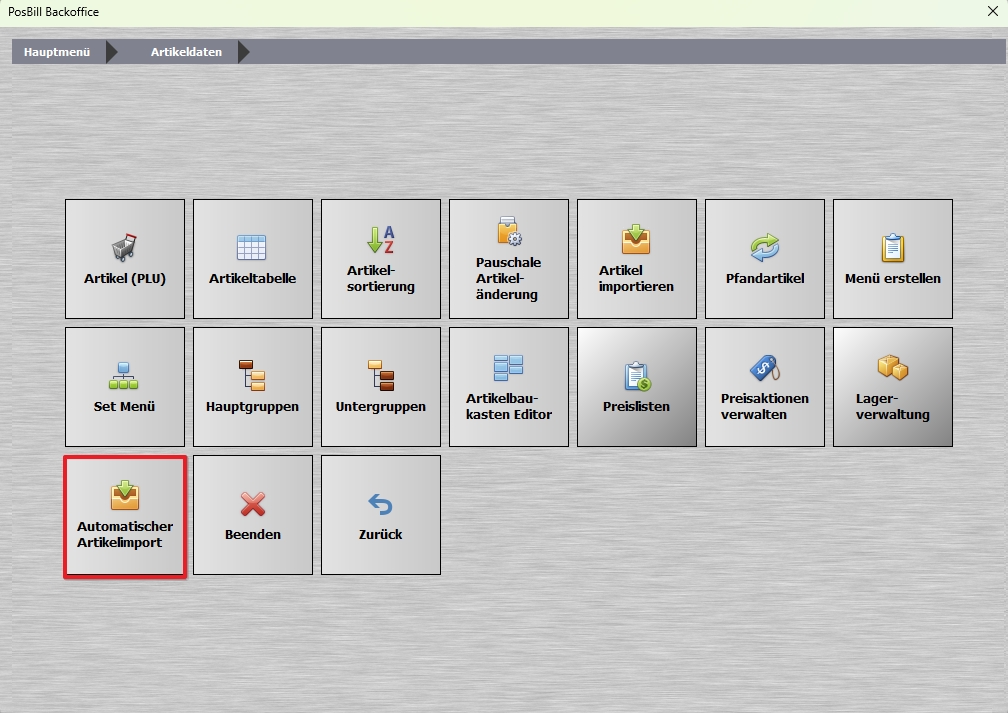Open the Lagerverwaltung boxes tile
Screen dimensions: 1008x713
click(892, 386)
